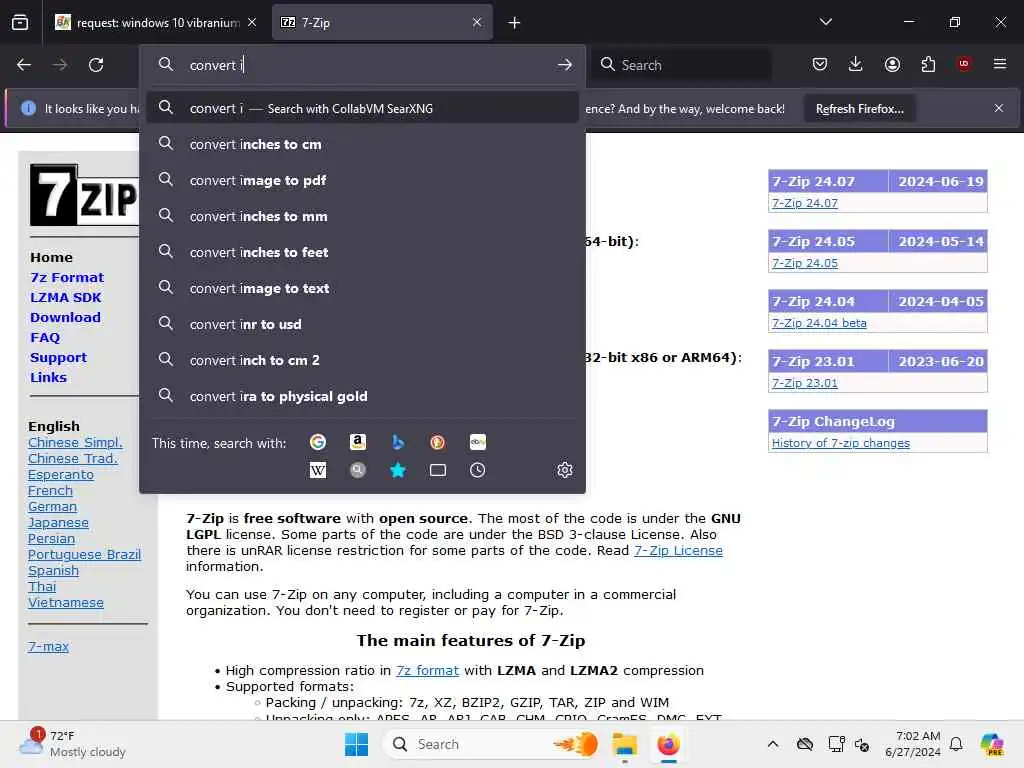Search this time with Wikipedia

pyautogui.click(x=317, y=470)
